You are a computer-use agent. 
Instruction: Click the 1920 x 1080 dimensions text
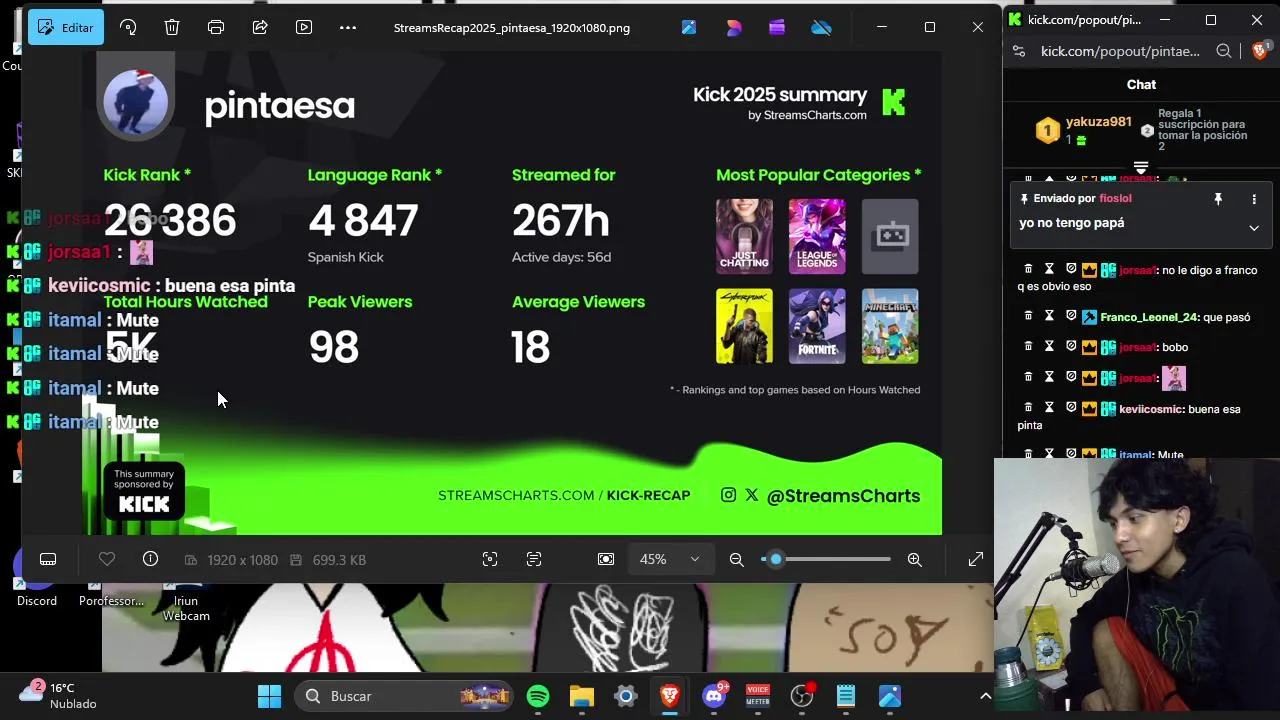[x=242, y=560]
